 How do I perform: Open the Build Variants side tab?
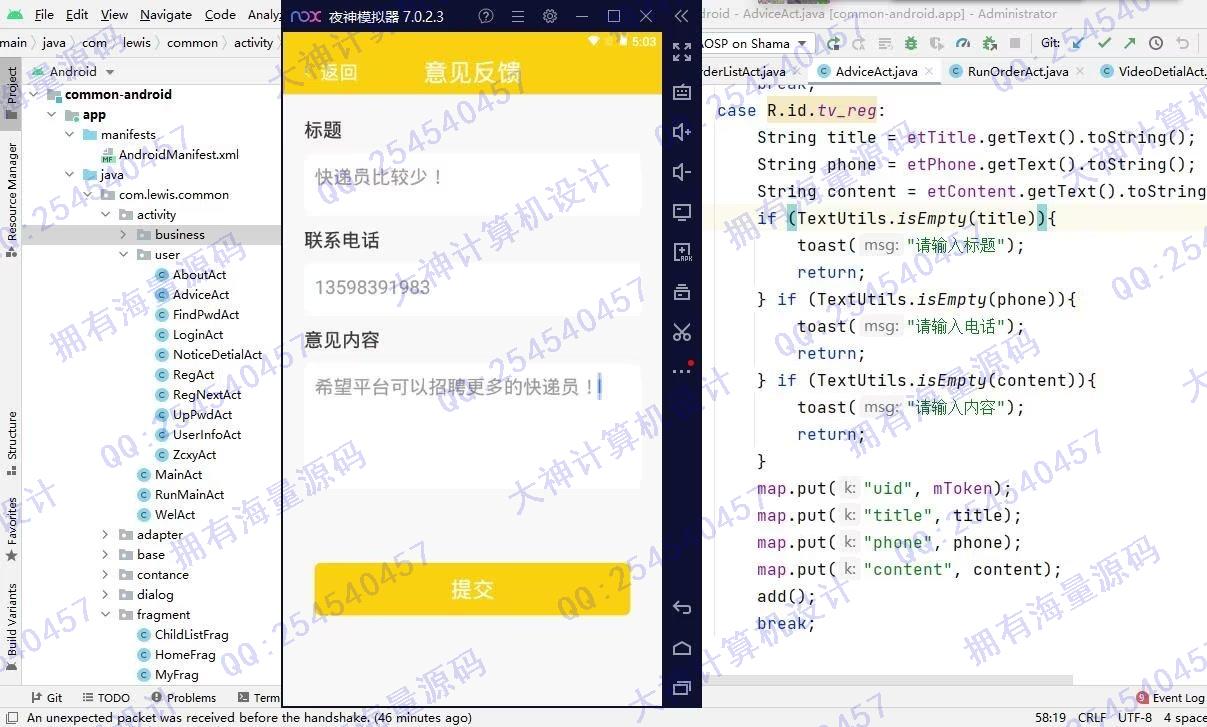(12, 626)
